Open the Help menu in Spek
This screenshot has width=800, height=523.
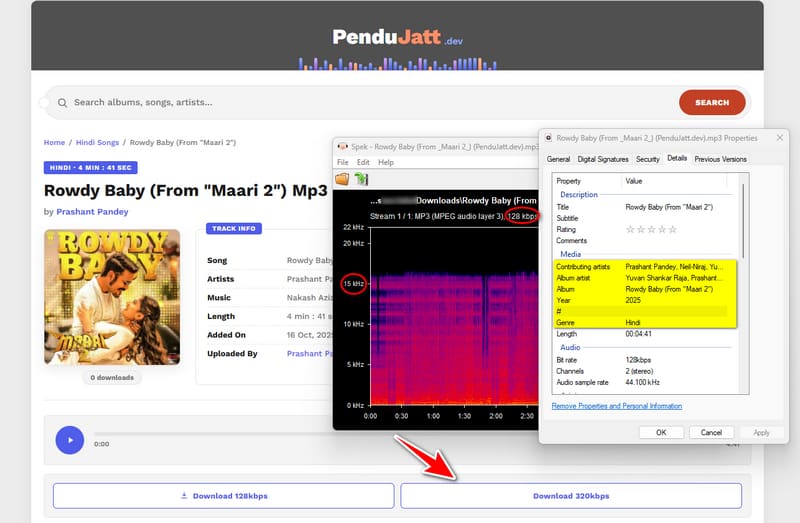pos(386,162)
